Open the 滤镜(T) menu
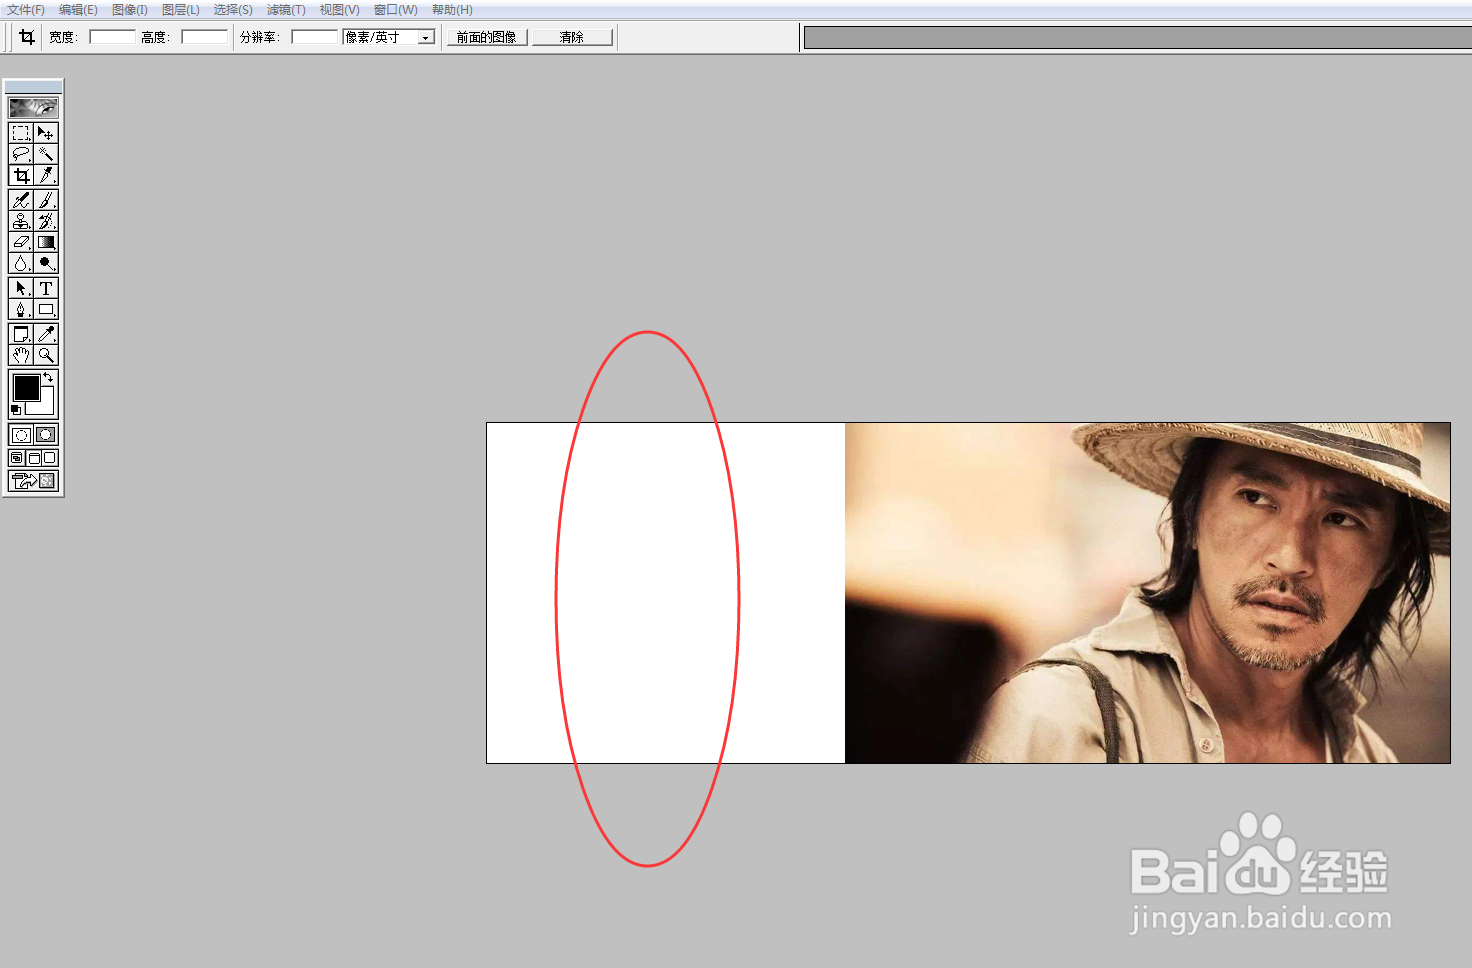 click(x=286, y=10)
